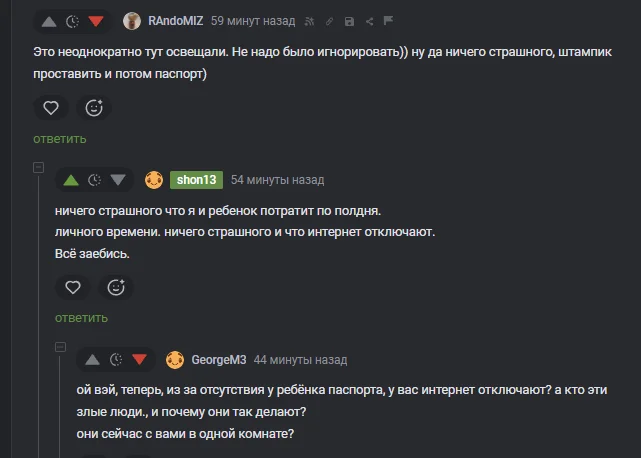Collapse GeorgeM3's reply thread
Image resolution: width=641 pixels, height=458 pixels.
click(61, 347)
